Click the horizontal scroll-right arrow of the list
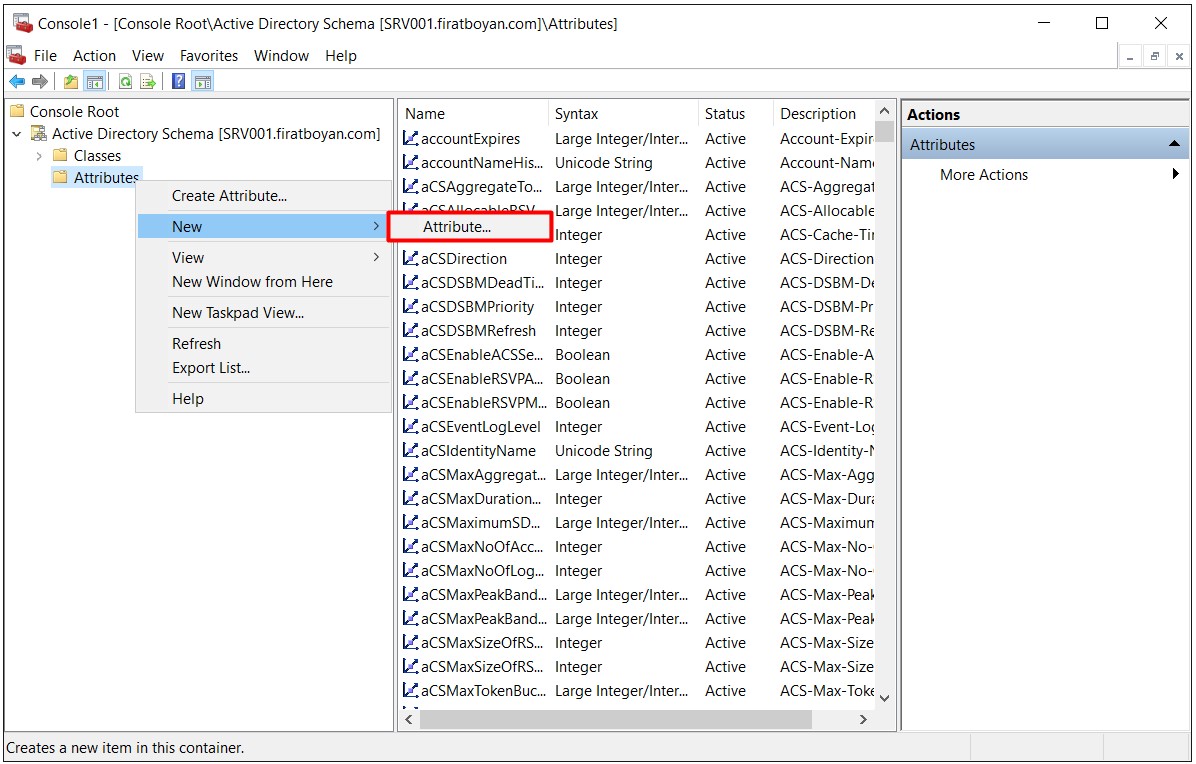The height and width of the screenshot is (764, 1196). click(x=863, y=719)
